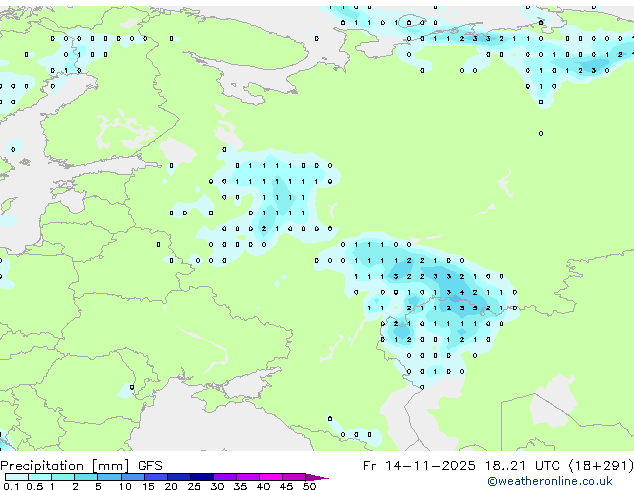
Task: Click the '0.1' legend scale label
Action: coord(11,486)
